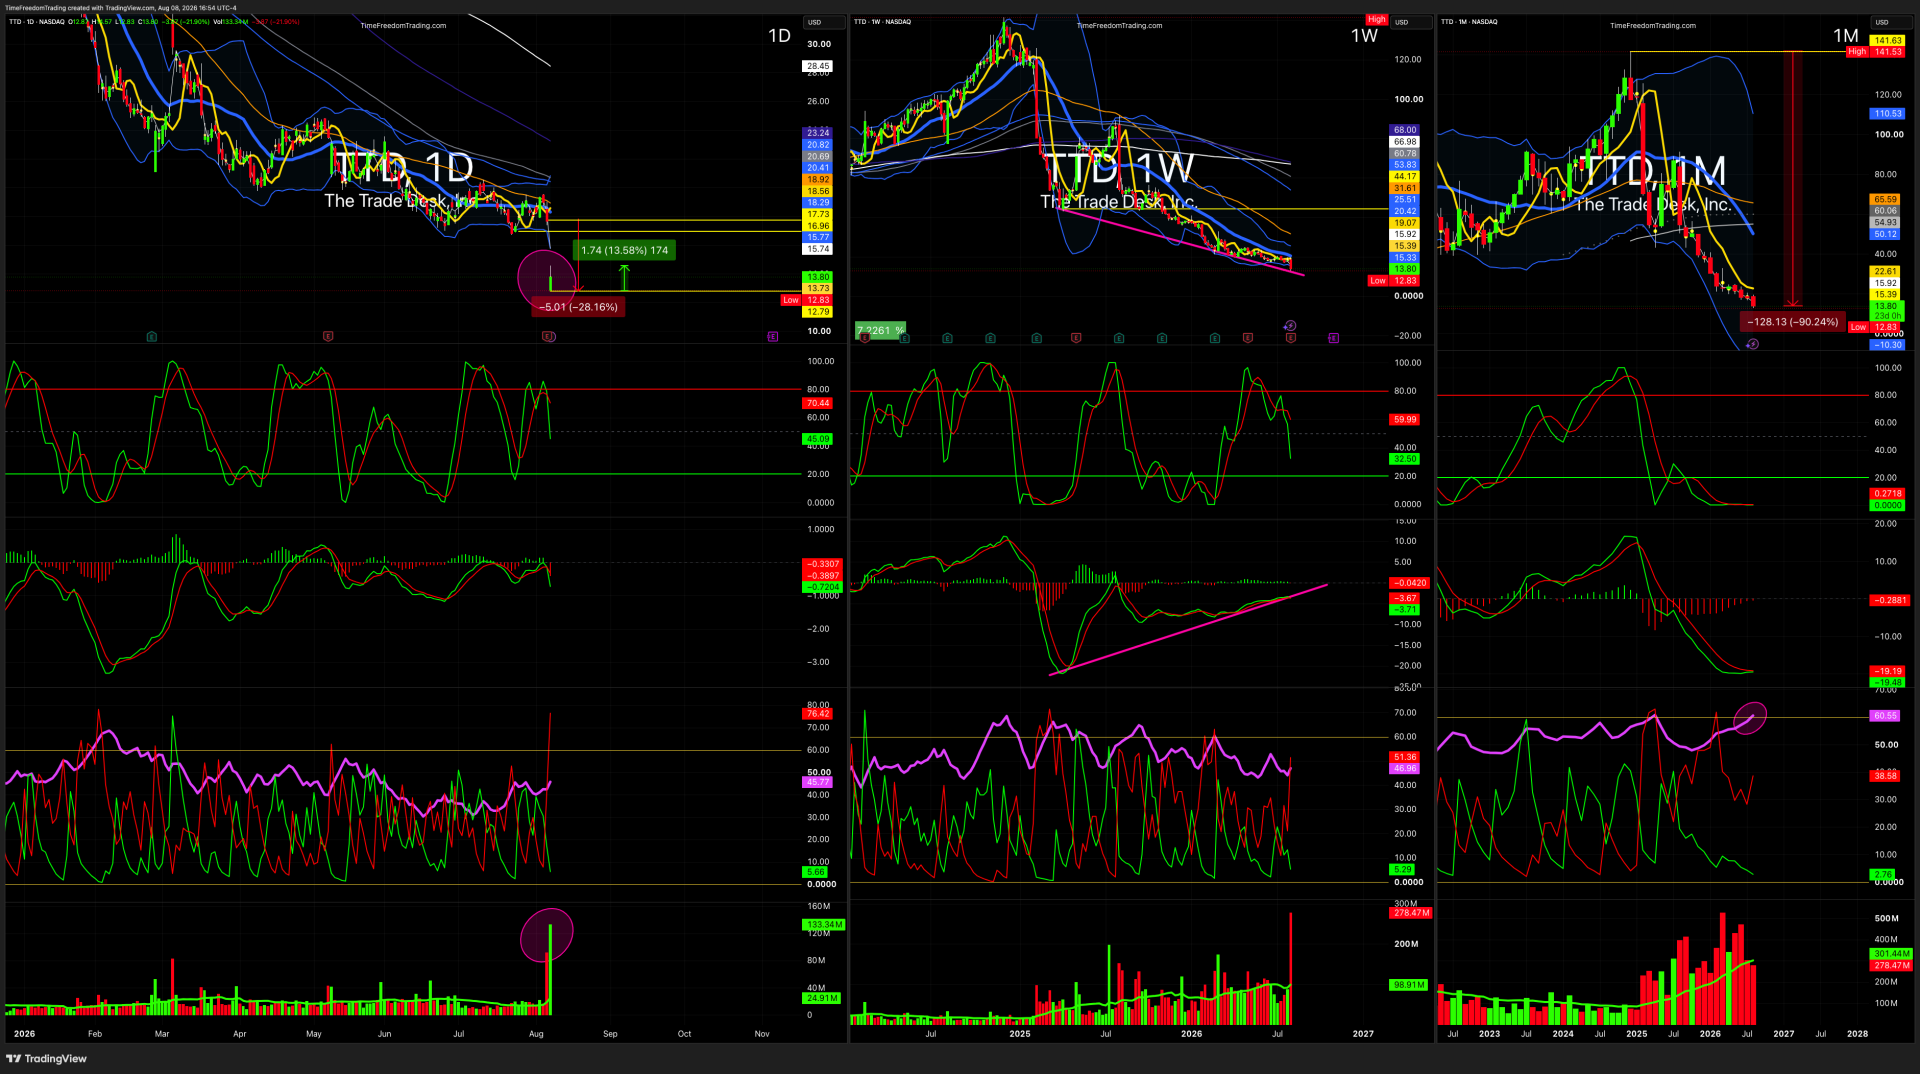Image resolution: width=1920 pixels, height=1074 pixels.
Task: Click the Aug label on daily time axis
Action: pos(536,1034)
